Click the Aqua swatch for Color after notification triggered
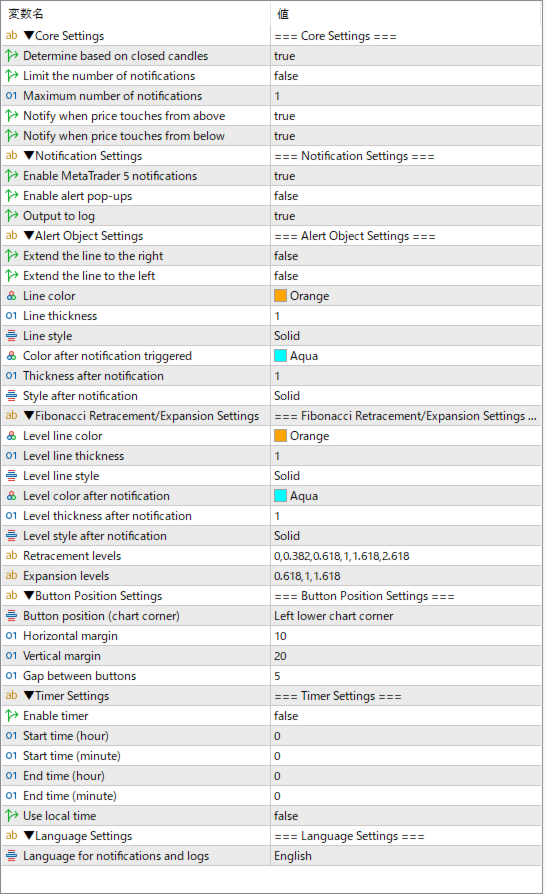Viewport: 545px width, 894px height. 280,356
